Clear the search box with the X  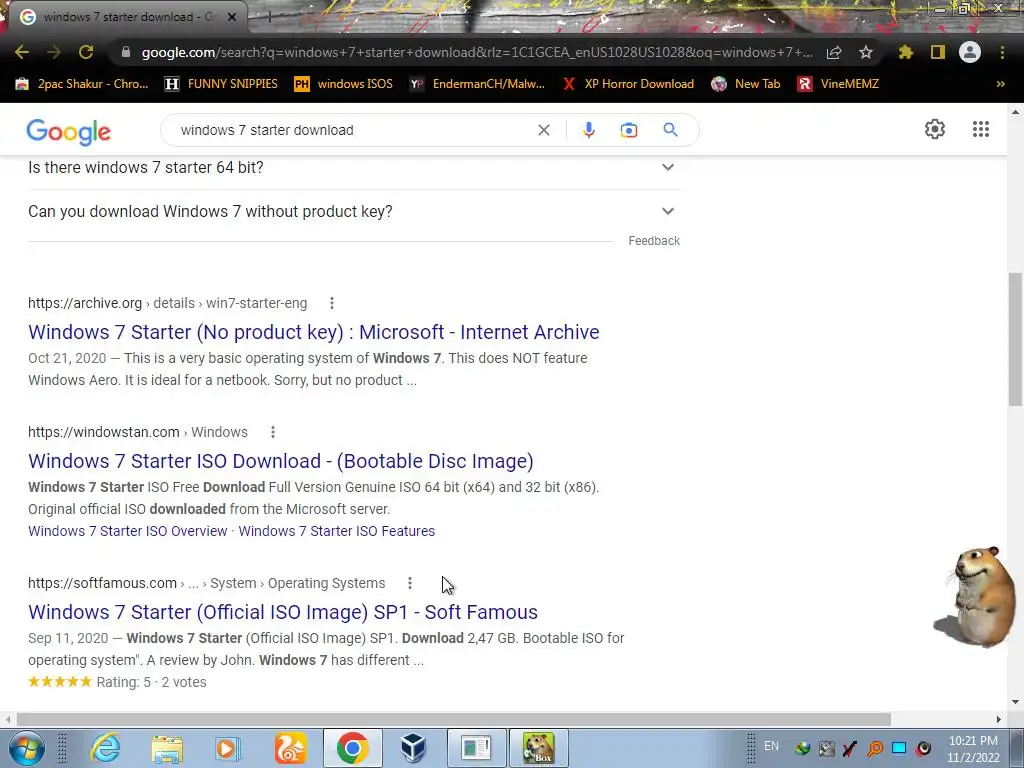pyautogui.click(x=543, y=130)
